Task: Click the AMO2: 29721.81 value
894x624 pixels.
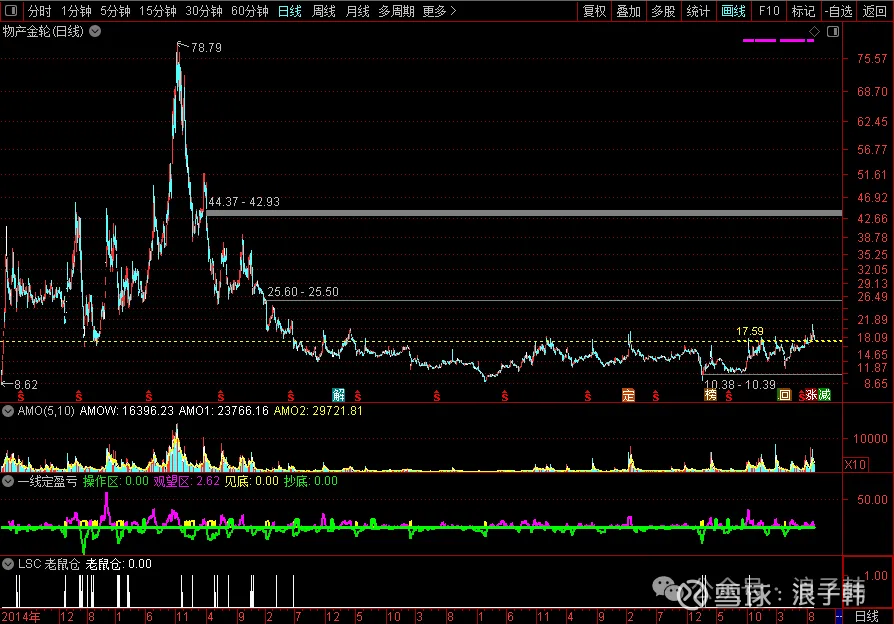Action: (318, 411)
